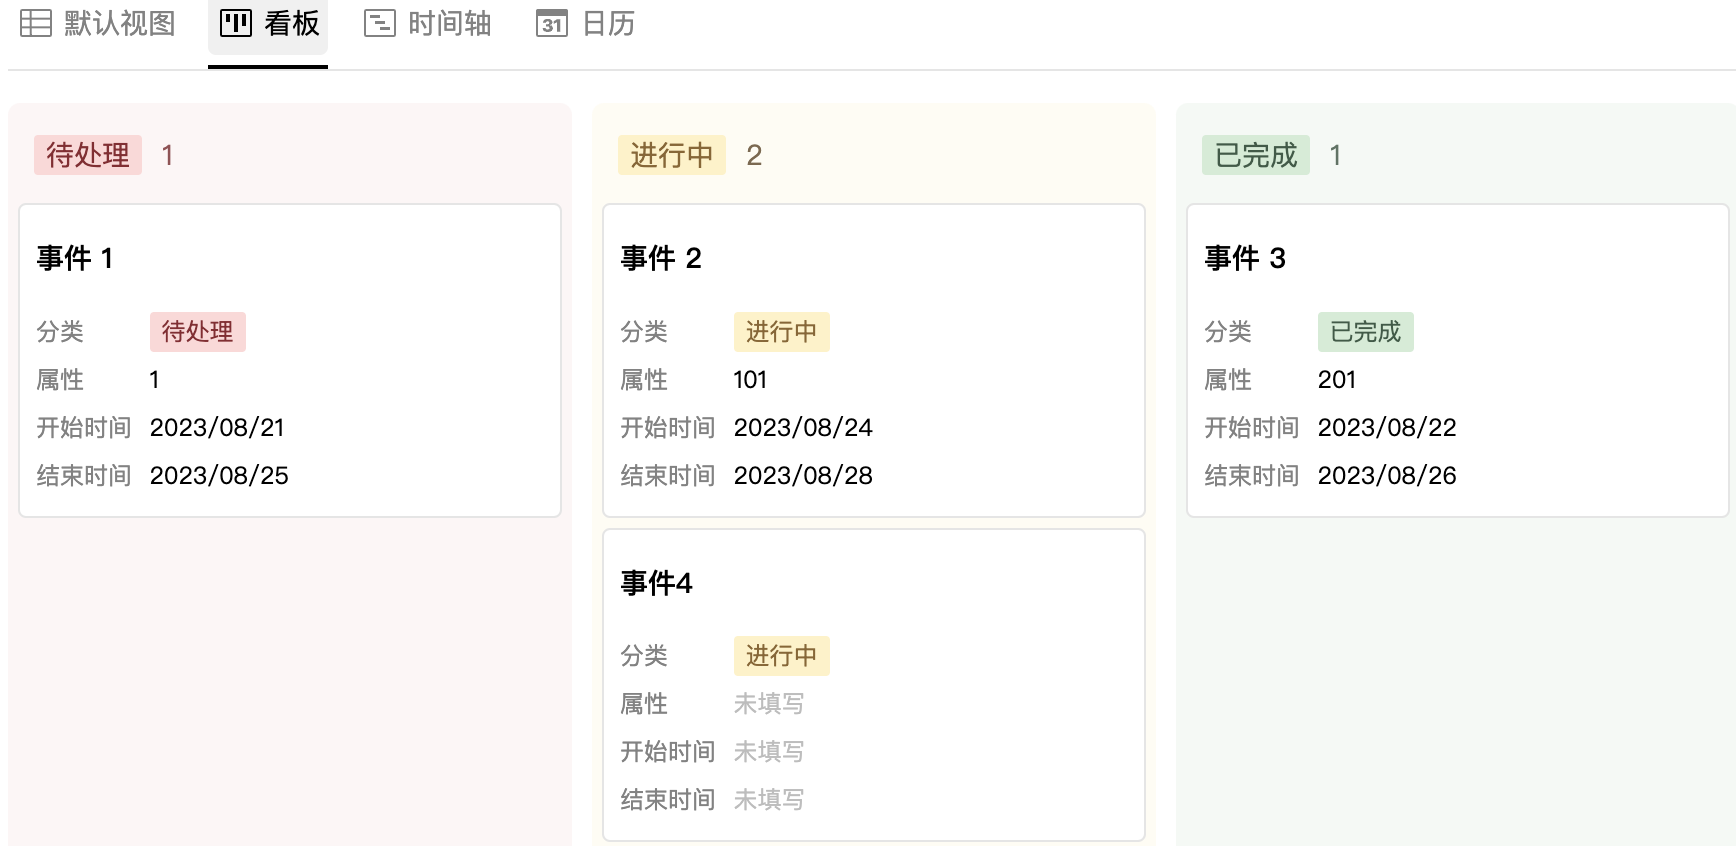1736x846 pixels.
Task: Click the empty 属性 未填写 field in 事件4
Action: [769, 704]
